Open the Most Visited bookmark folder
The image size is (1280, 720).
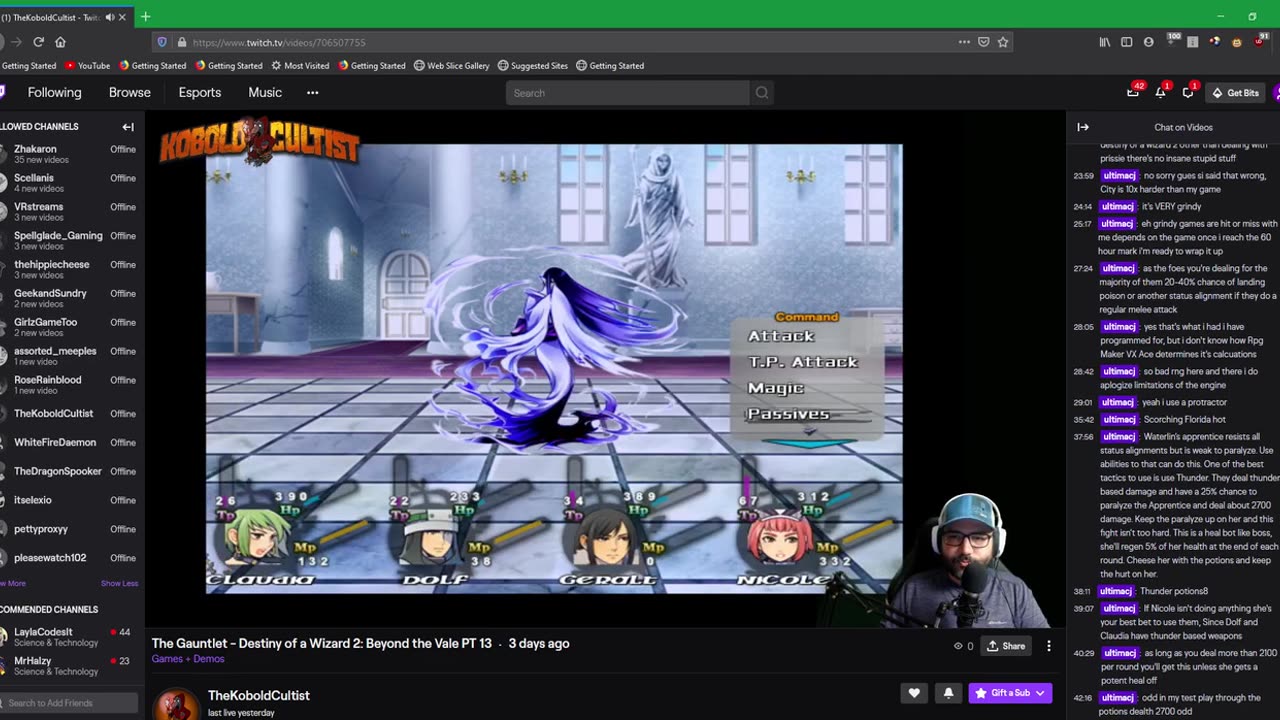[299, 66]
